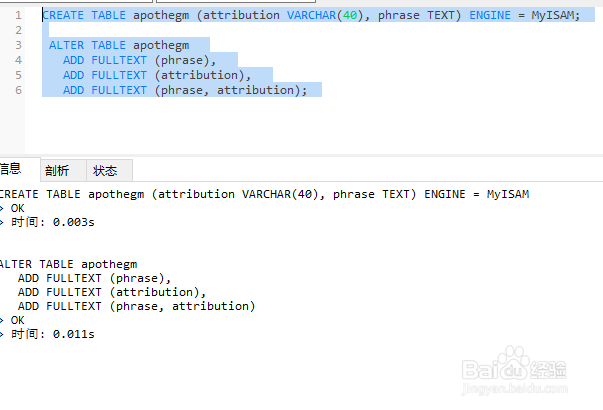
Task: Click line number 3 in the gutter
Action: [x=18, y=46]
